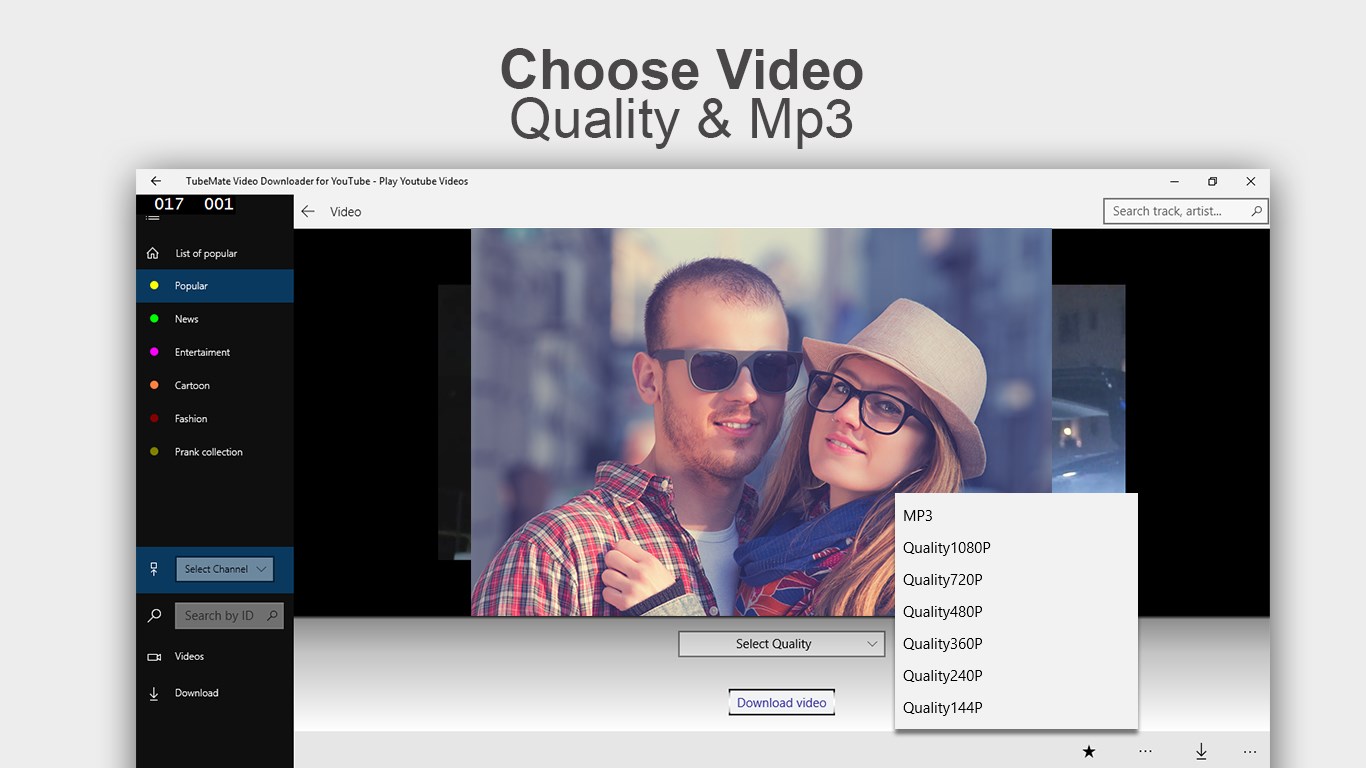Choose Quality360P option
This screenshot has height=768, width=1366.
(1016, 644)
